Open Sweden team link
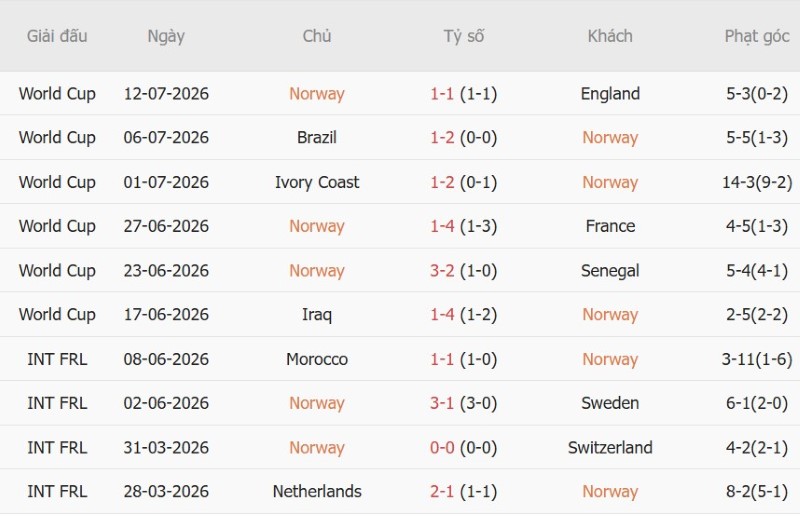The height and width of the screenshot is (517, 800). 610,403
